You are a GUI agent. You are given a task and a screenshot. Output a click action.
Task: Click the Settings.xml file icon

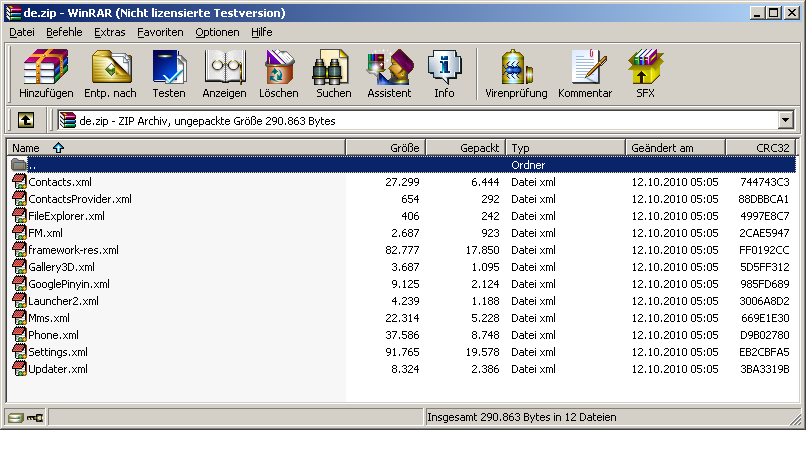[20, 352]
